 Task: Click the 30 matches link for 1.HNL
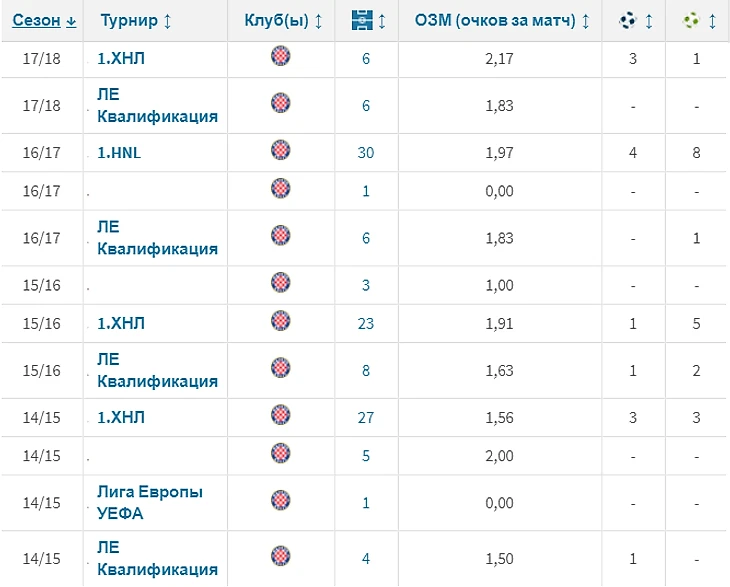click(x=365, y=152)
